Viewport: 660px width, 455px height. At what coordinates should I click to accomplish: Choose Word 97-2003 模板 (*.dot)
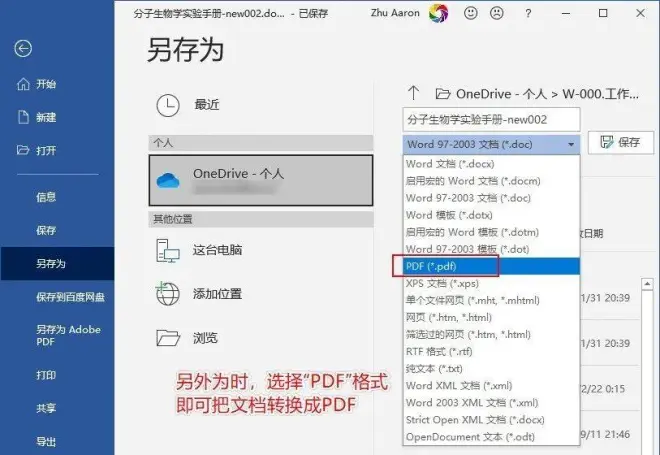pyautogui.click(x=491, y=249)
